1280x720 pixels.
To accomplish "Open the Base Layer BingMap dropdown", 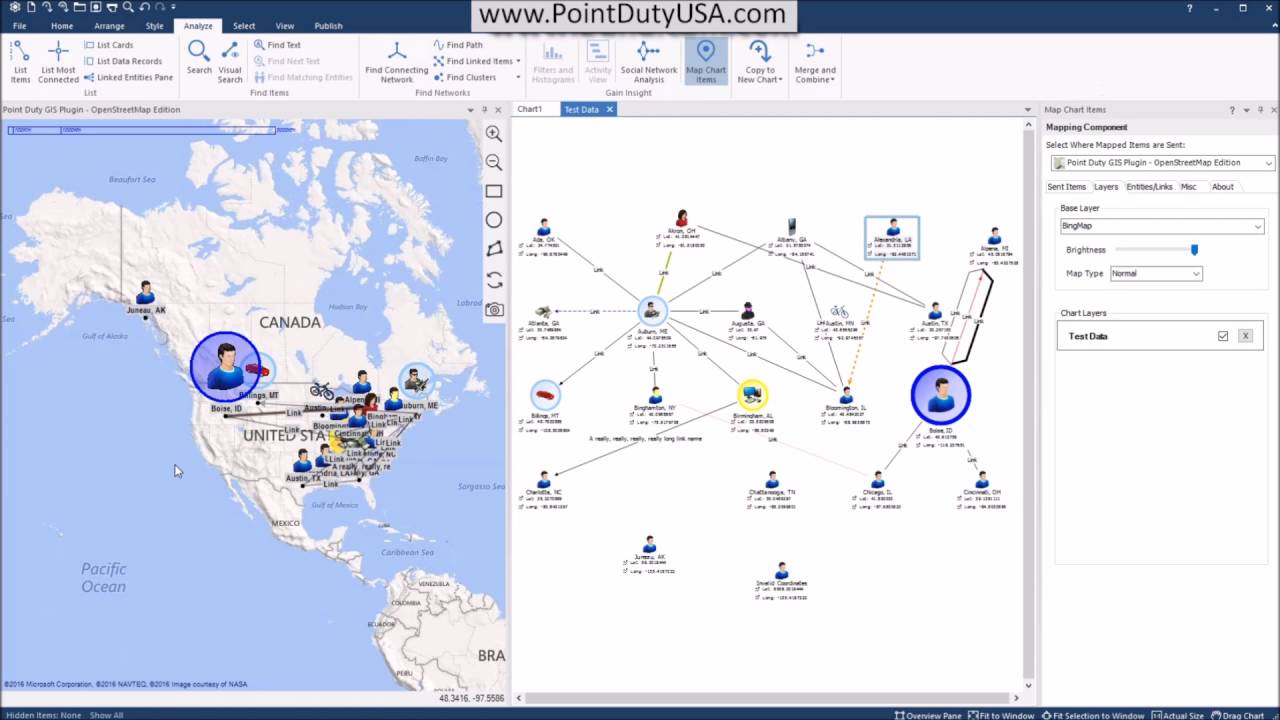I will 1162,226.
